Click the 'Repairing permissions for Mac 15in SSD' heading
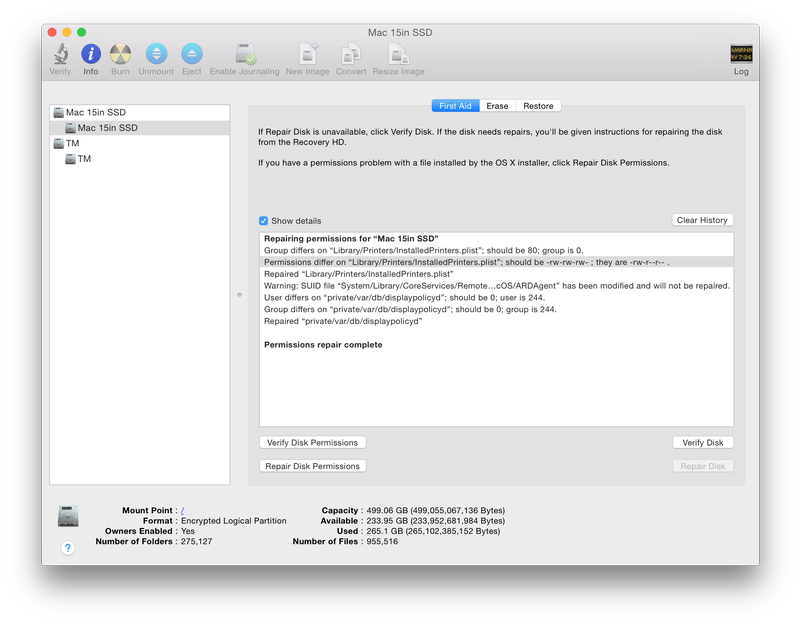Image resolution: width=800 pixels, height=624 pixels. 496,239
